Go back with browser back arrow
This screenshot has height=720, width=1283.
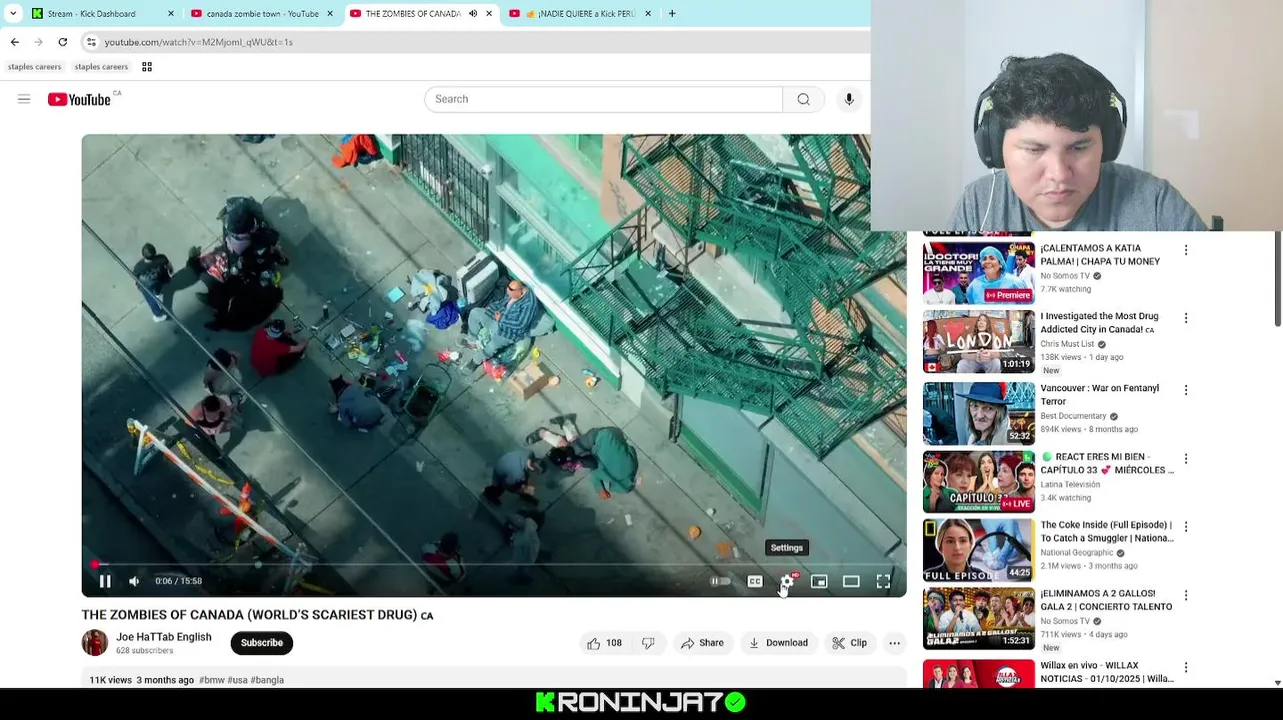14,42
